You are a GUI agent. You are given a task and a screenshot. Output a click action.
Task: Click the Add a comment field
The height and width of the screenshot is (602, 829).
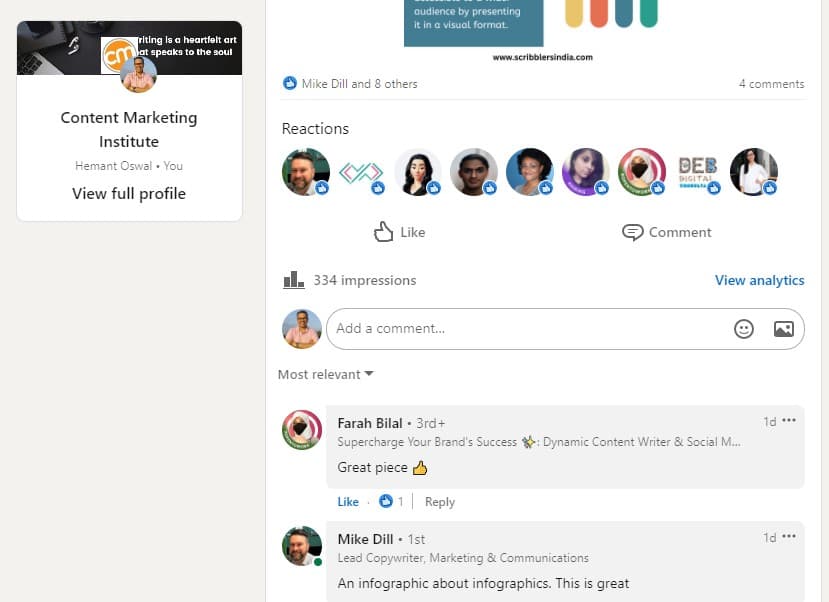tap(565, 329)
